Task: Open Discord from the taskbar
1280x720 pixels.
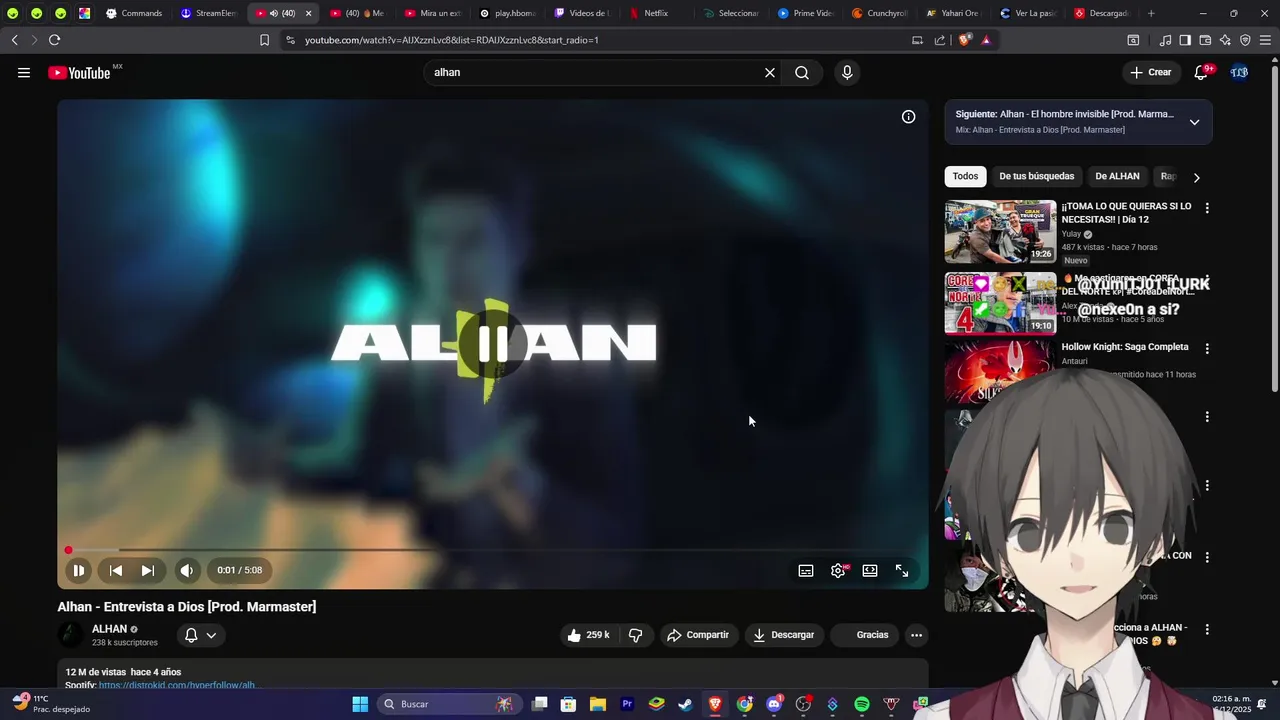Action: pos(774,704)
